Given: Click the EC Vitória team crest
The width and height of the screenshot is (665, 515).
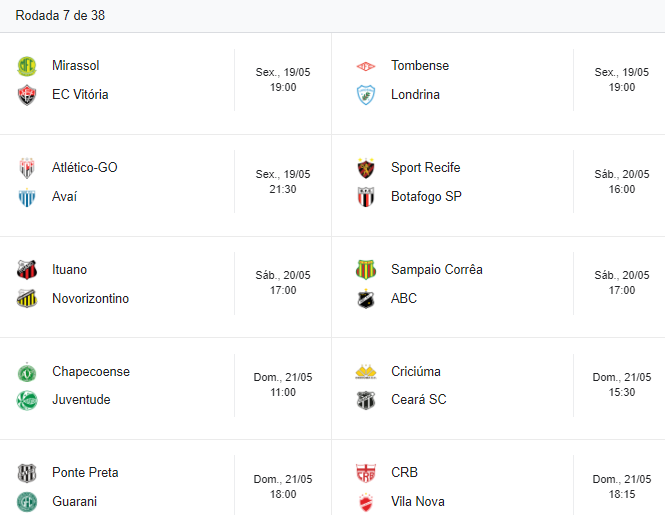Looking at the screenshot, I should click(27, 95).
